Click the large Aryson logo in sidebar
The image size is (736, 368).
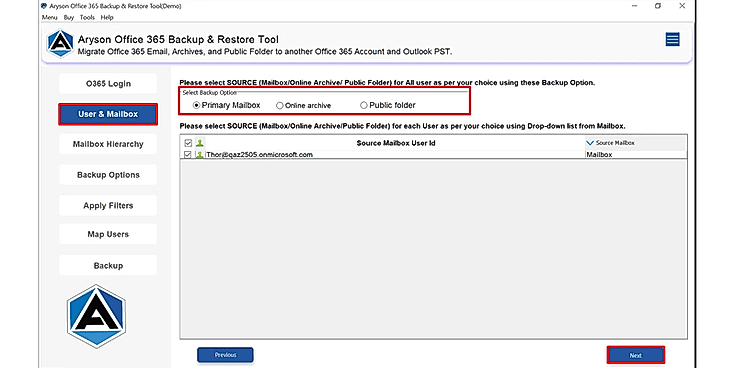click(x=96, y=316)
